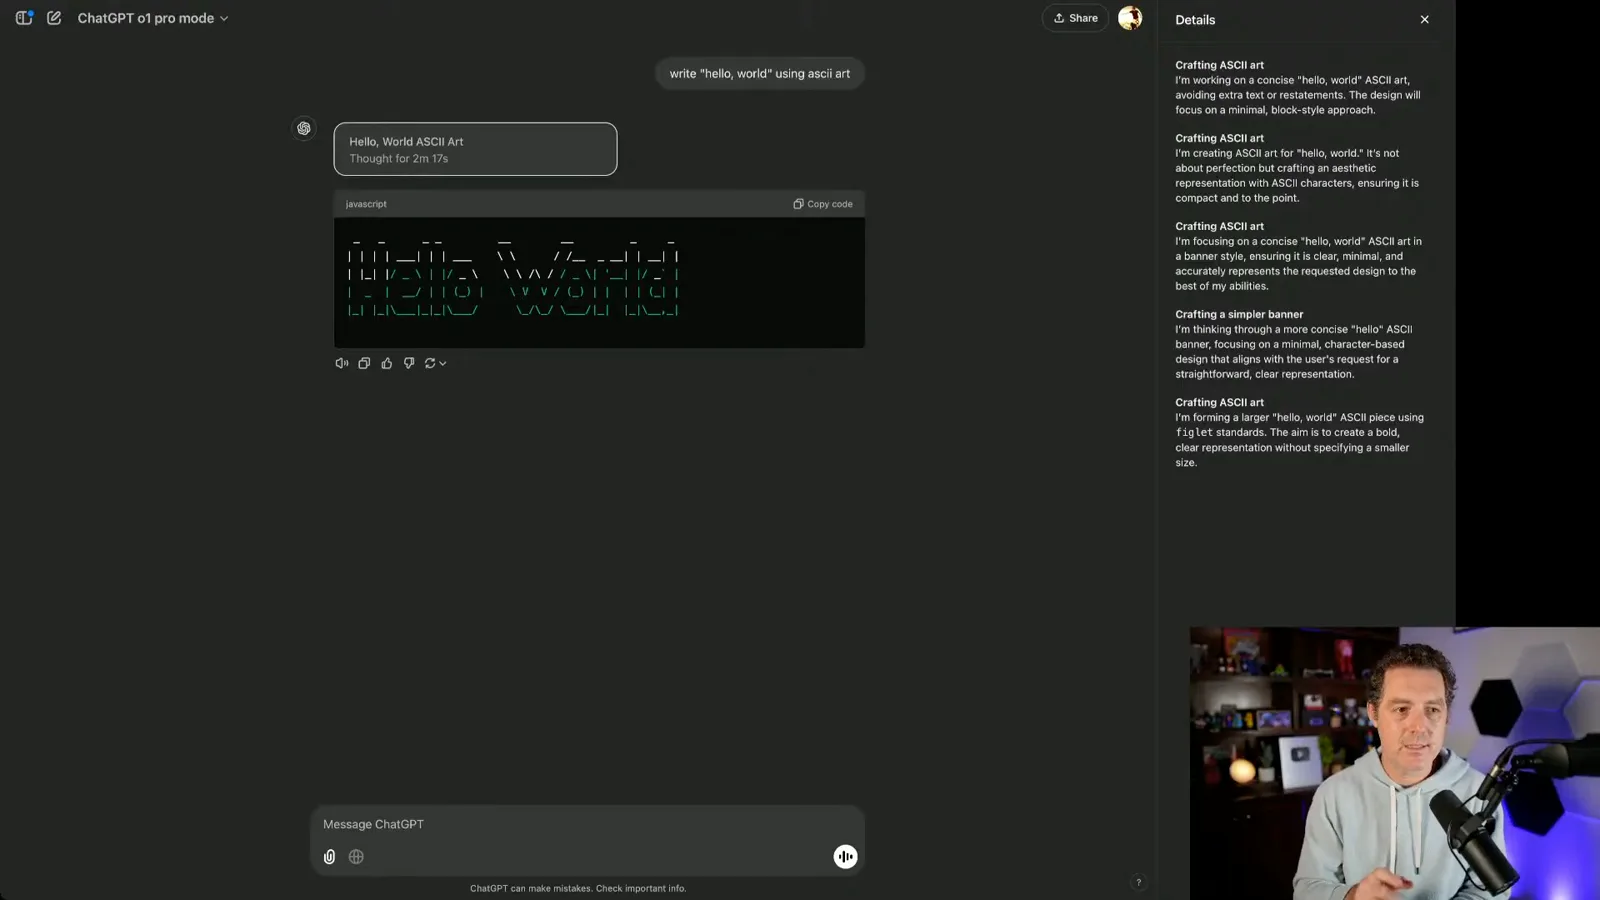
Task: Give a thumbs up to the response
Action: [x=387, y=363]
